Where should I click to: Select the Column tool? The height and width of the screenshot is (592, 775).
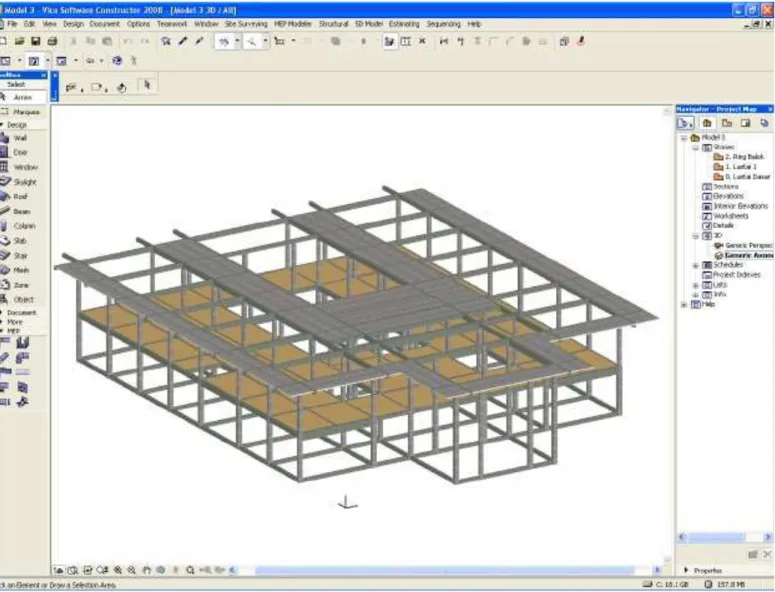pyautogui.click(x=20, y=226)
